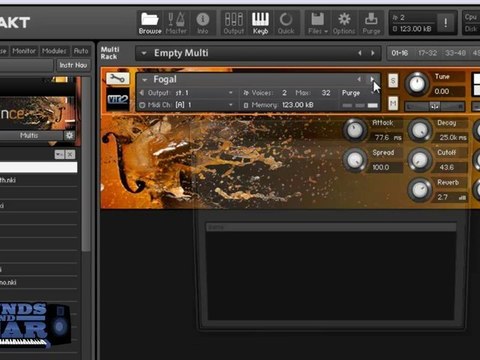The image size is (480, 360).
Task: Click the Memory 123.00 kB readout
Action: click(x=298, y=105)
